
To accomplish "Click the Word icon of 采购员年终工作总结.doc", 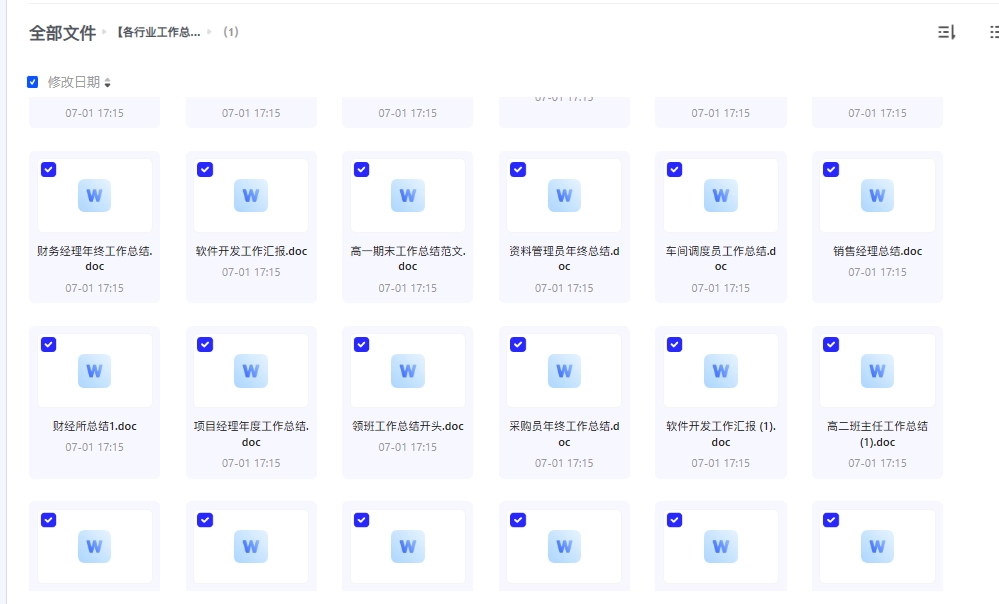I will click(x=564, y=371).
